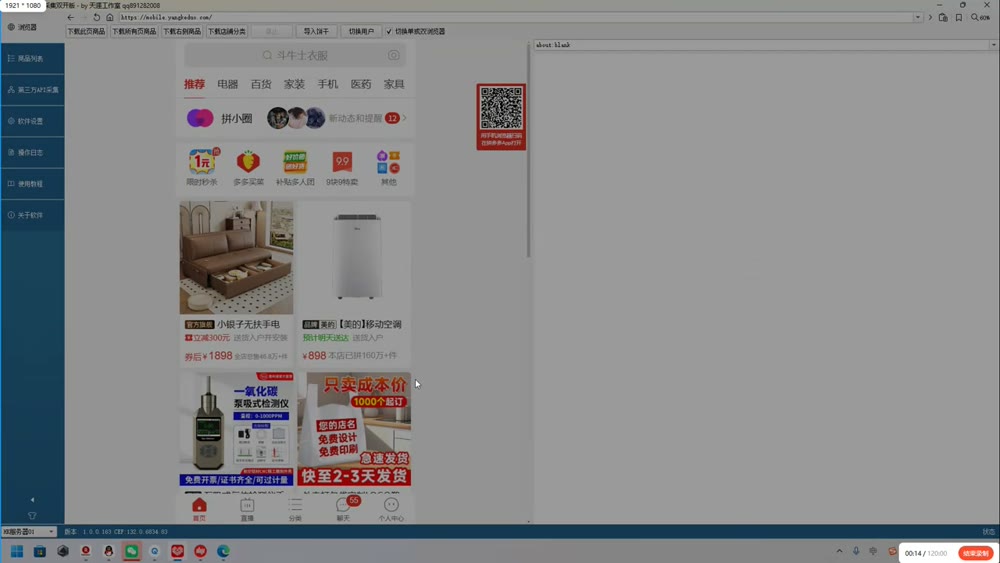Open Microsoft Edge in the taskbar
1000x563 pixels.
pos(223,551)
